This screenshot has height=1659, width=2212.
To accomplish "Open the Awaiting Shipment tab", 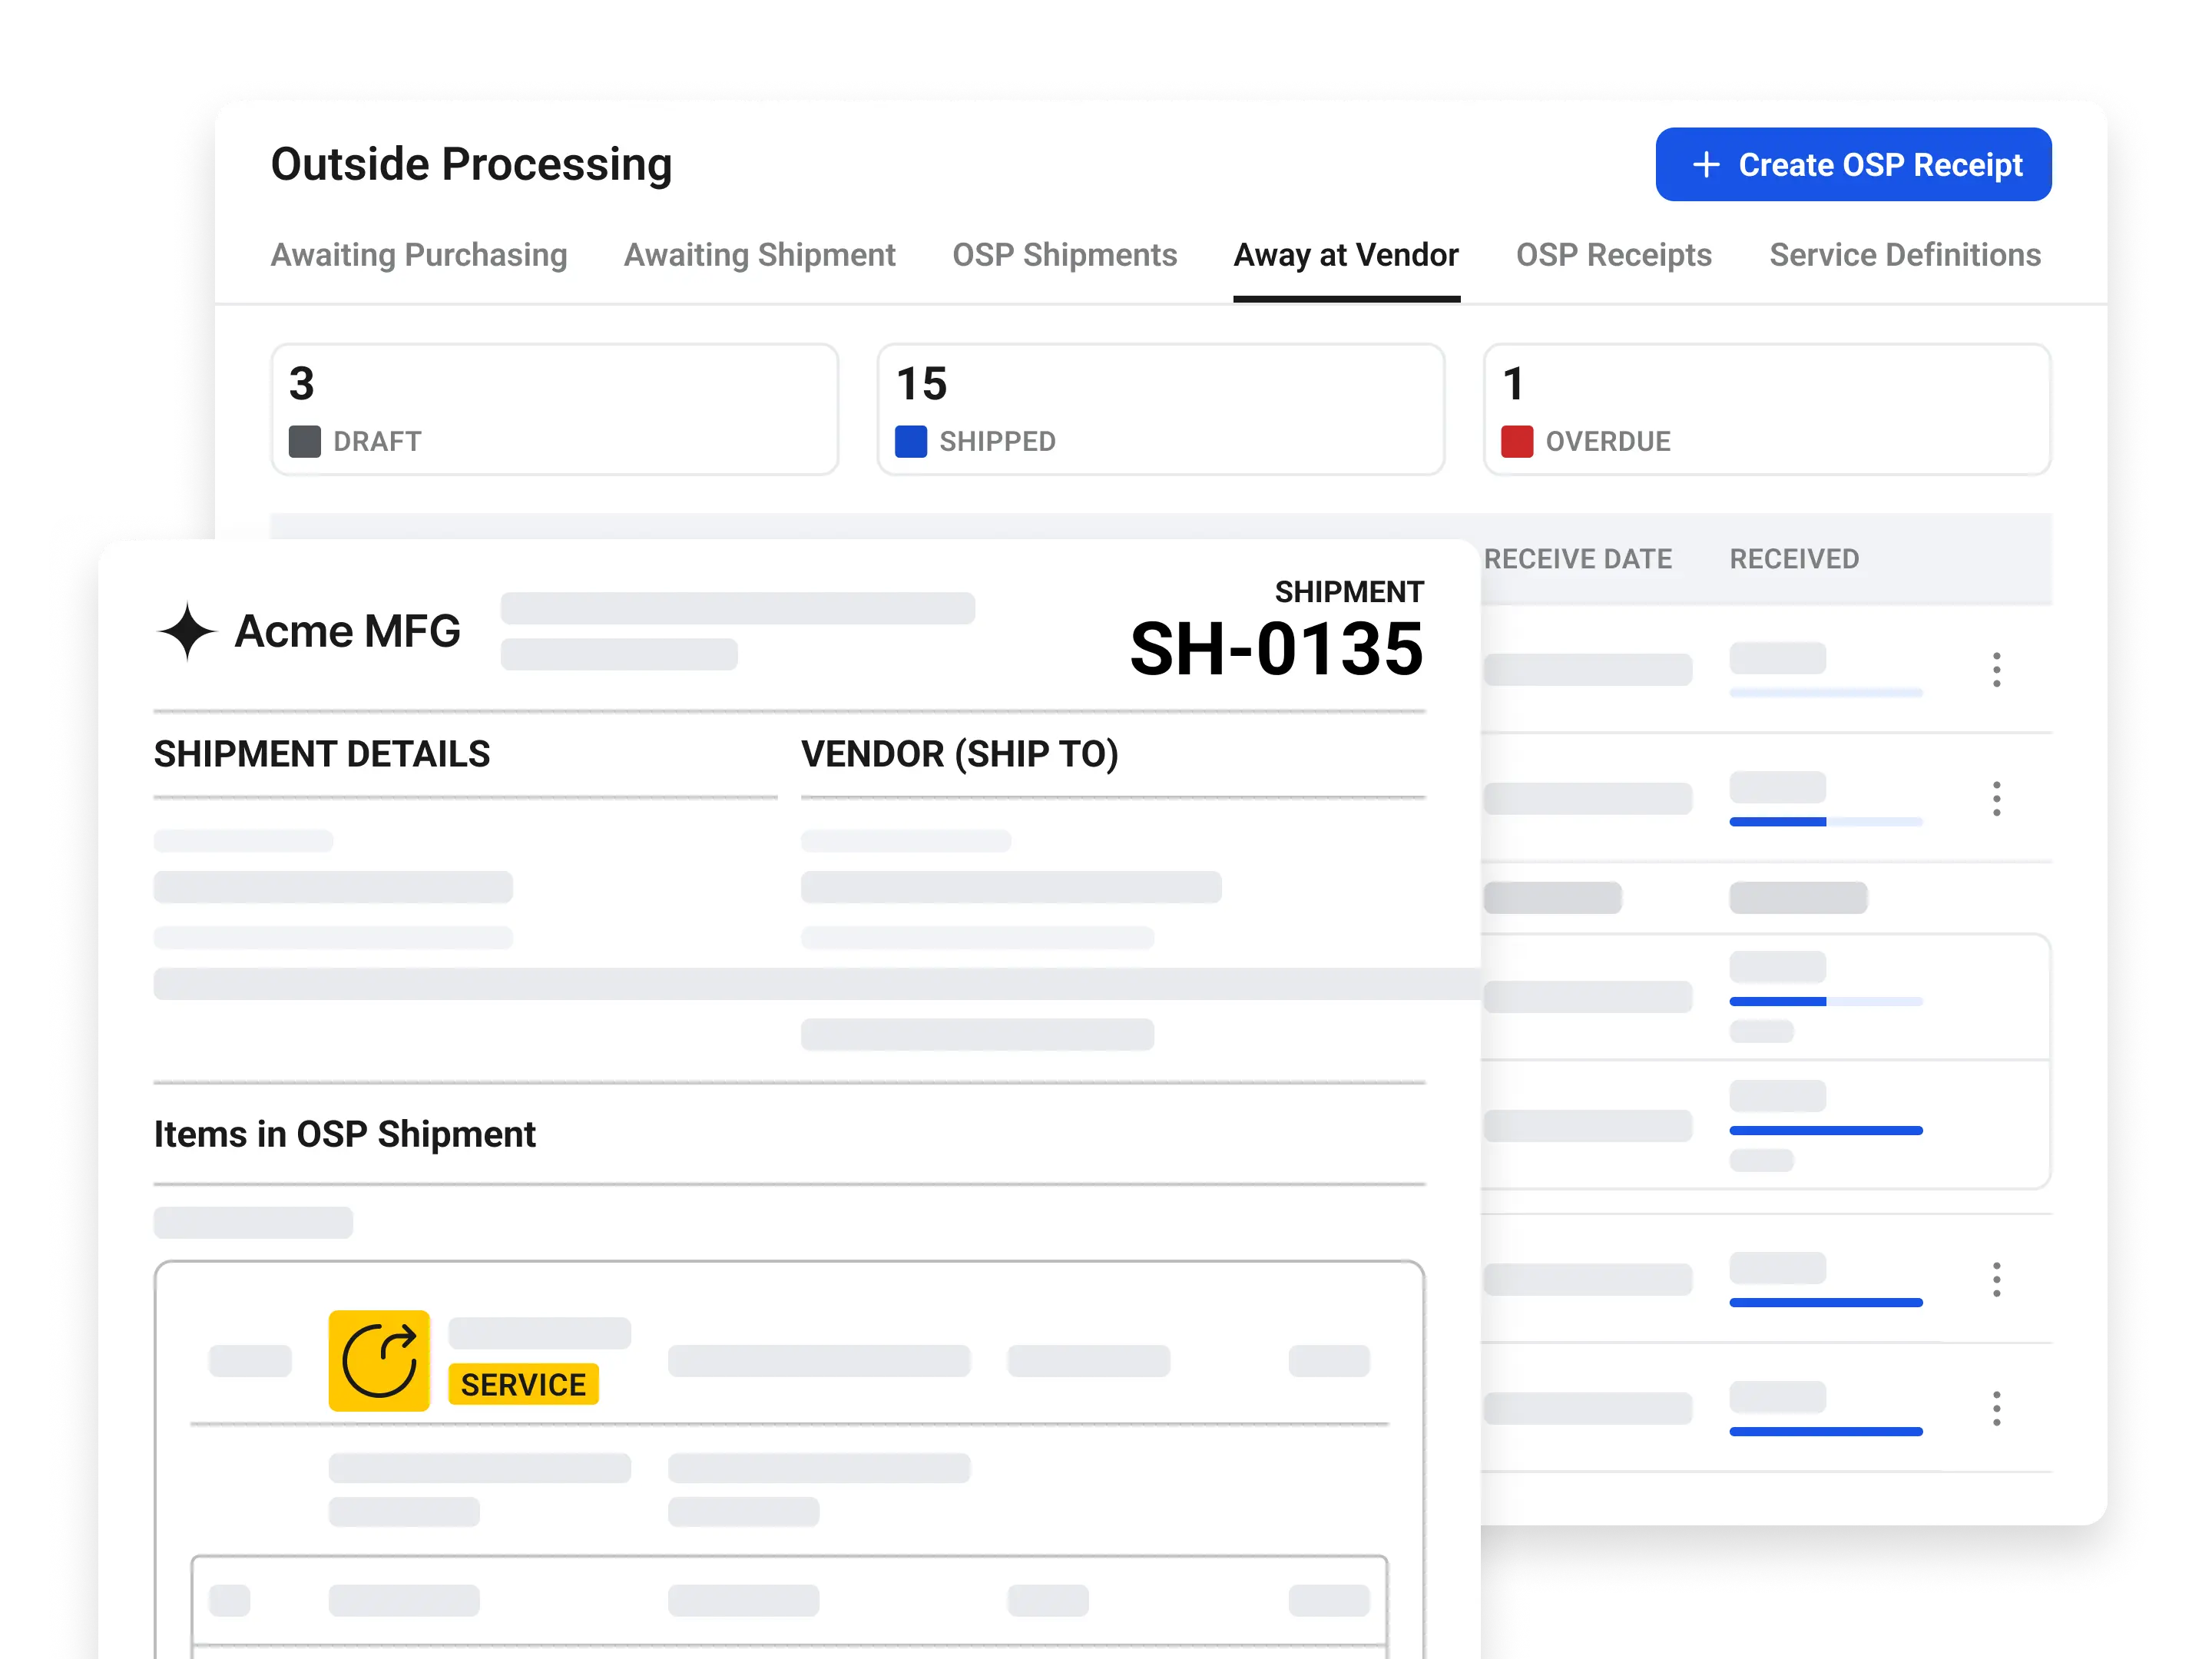I will [760, 255].
